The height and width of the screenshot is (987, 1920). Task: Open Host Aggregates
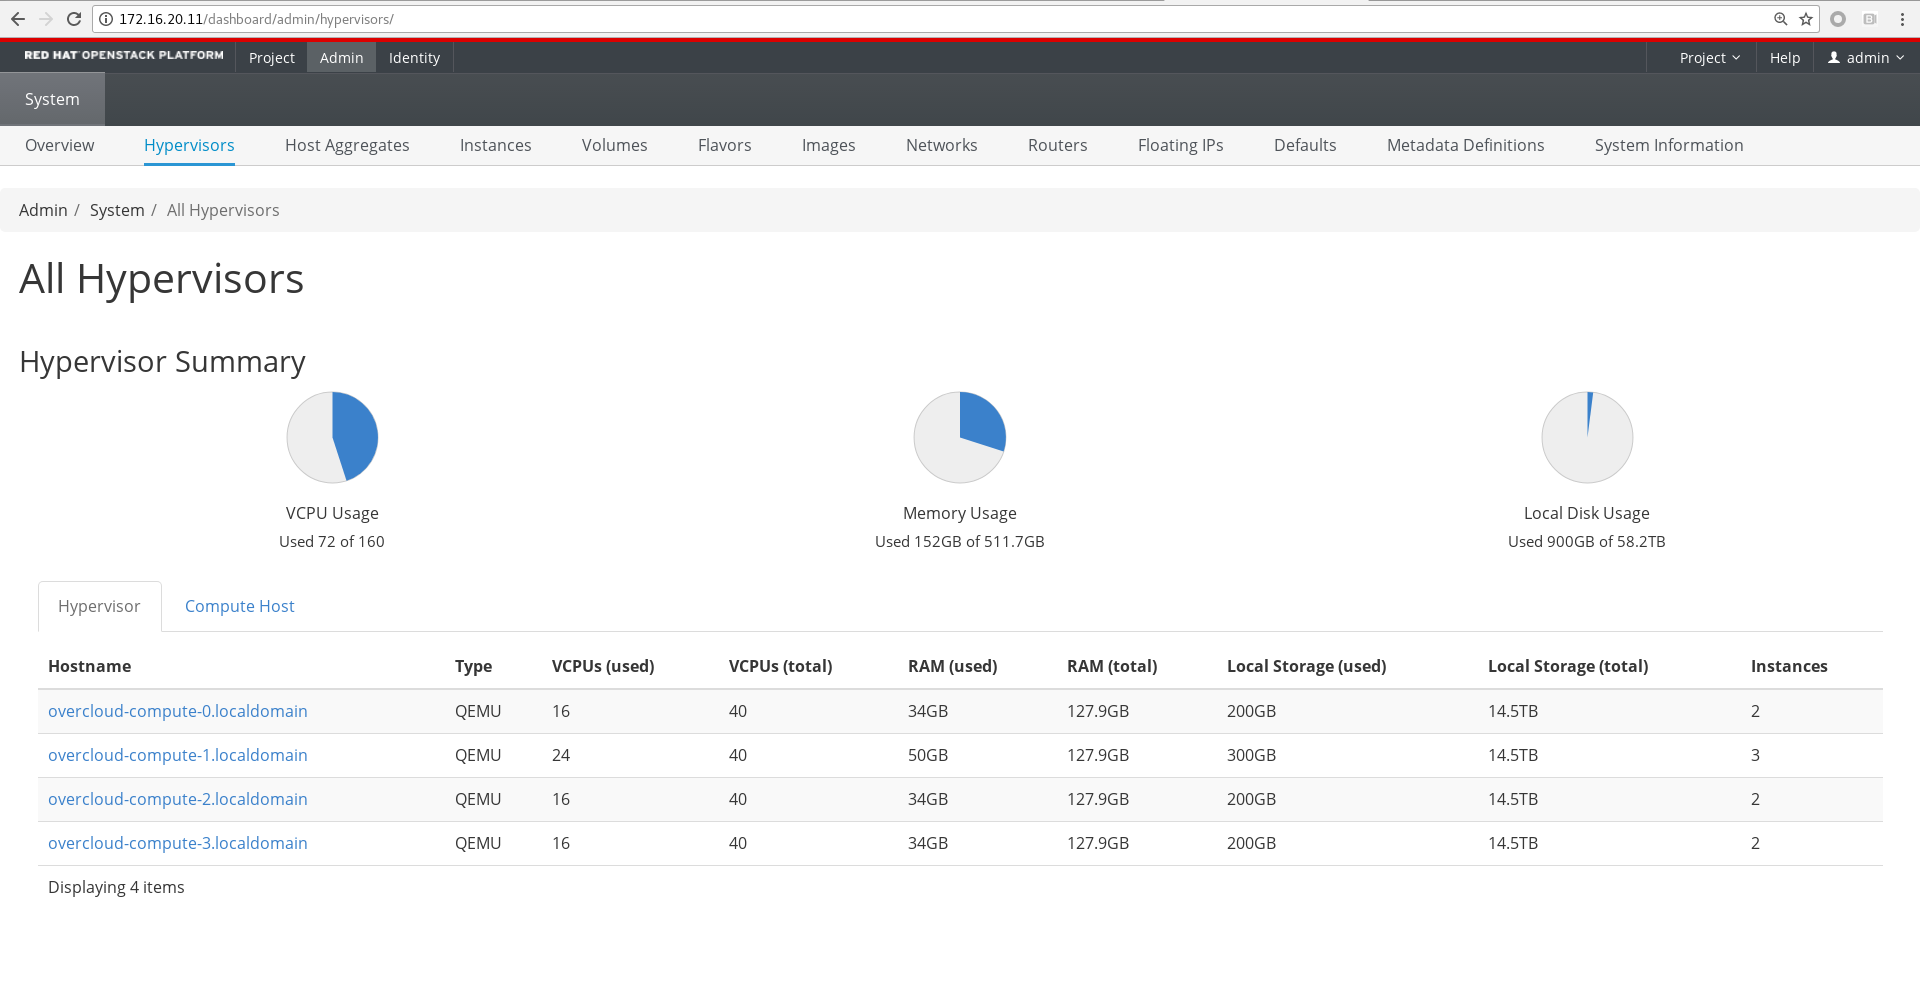tap(347, 145)
